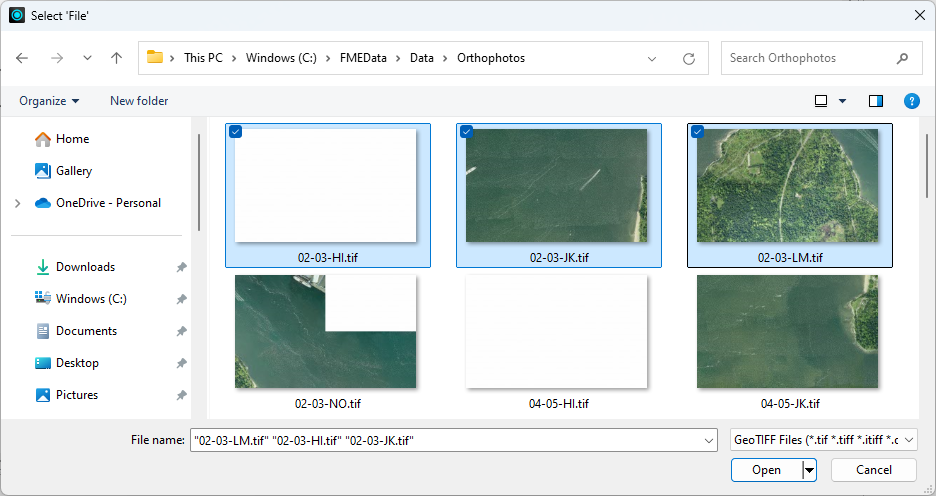The image size is (936, 496).
Task: Select OneDrive - Personal in the sidebar
Action: (x=108, y=203)
